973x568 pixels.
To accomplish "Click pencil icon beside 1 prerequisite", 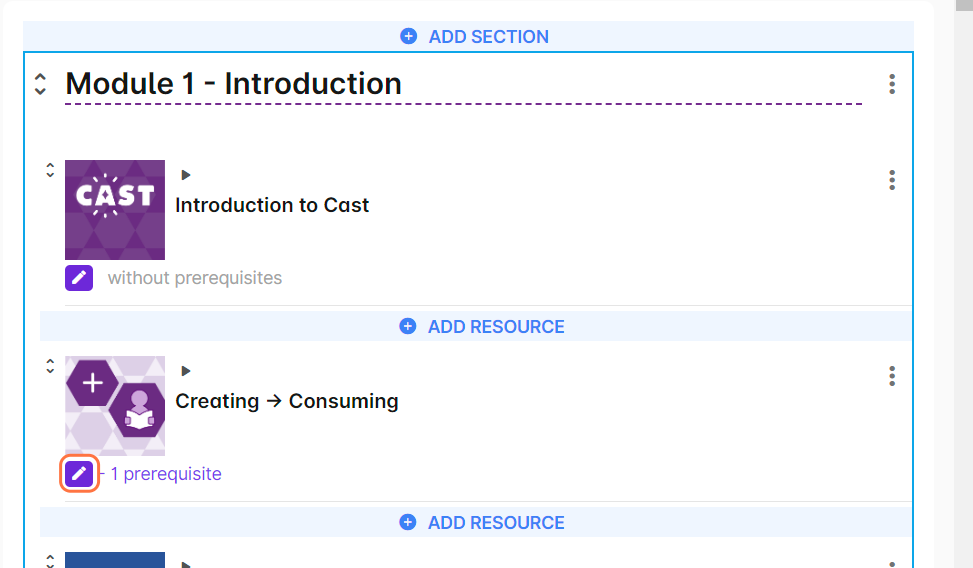I will pyautogui.click(x=79, y=474).
